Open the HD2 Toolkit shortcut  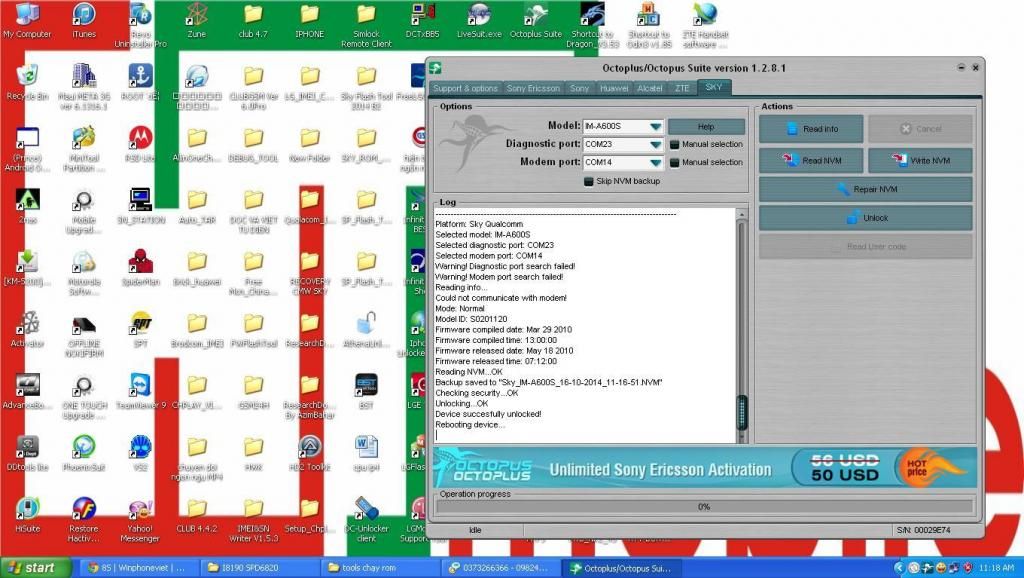[x=310, y=453]
